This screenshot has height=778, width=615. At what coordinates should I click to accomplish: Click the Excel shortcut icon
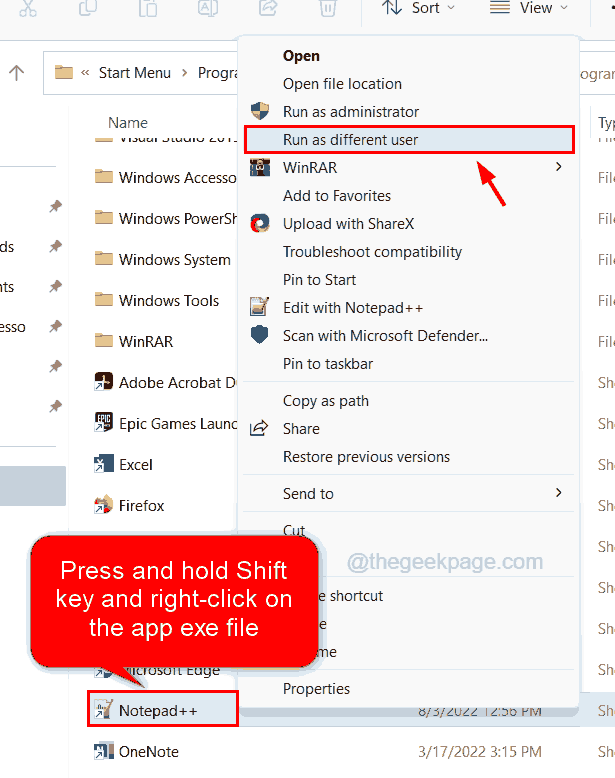pos(103,464)
